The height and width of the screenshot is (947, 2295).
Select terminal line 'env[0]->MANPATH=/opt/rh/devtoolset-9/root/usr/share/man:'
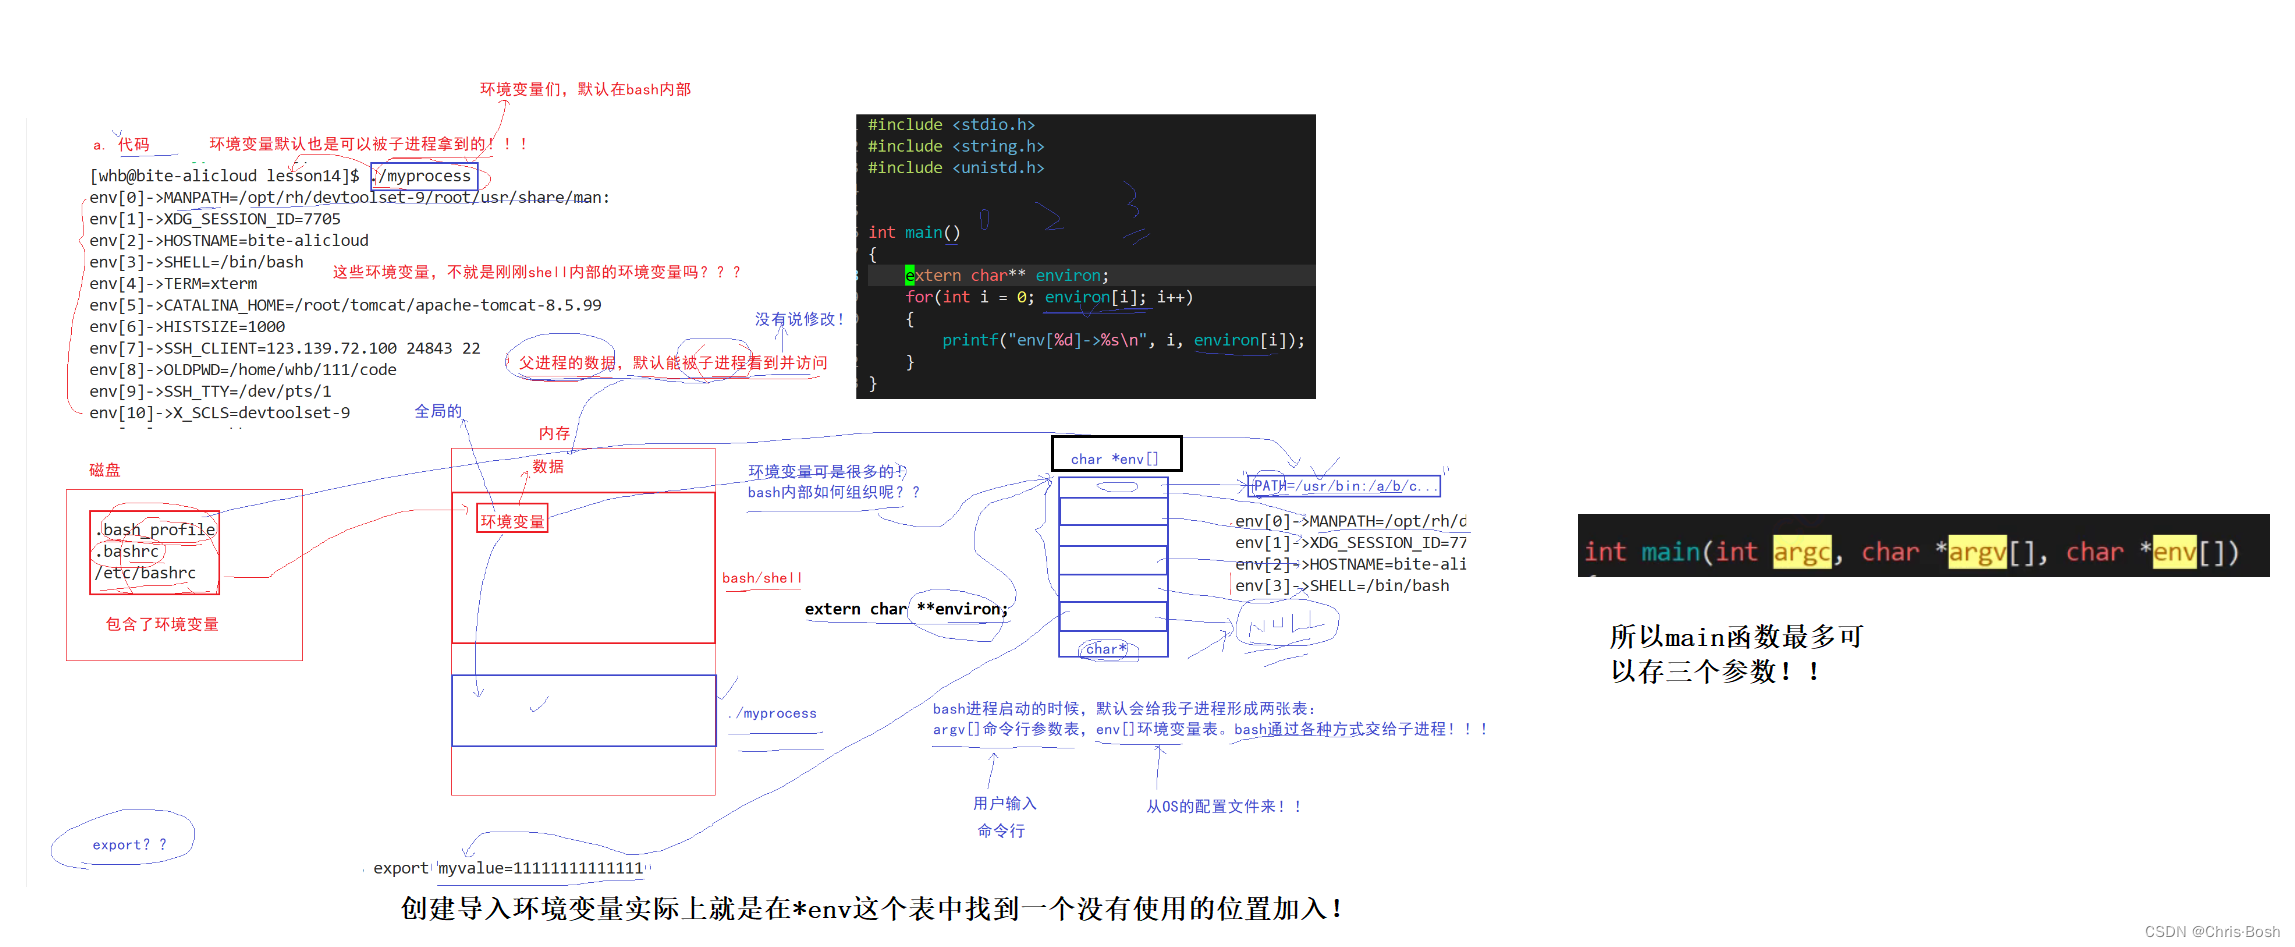pos(349,198)
